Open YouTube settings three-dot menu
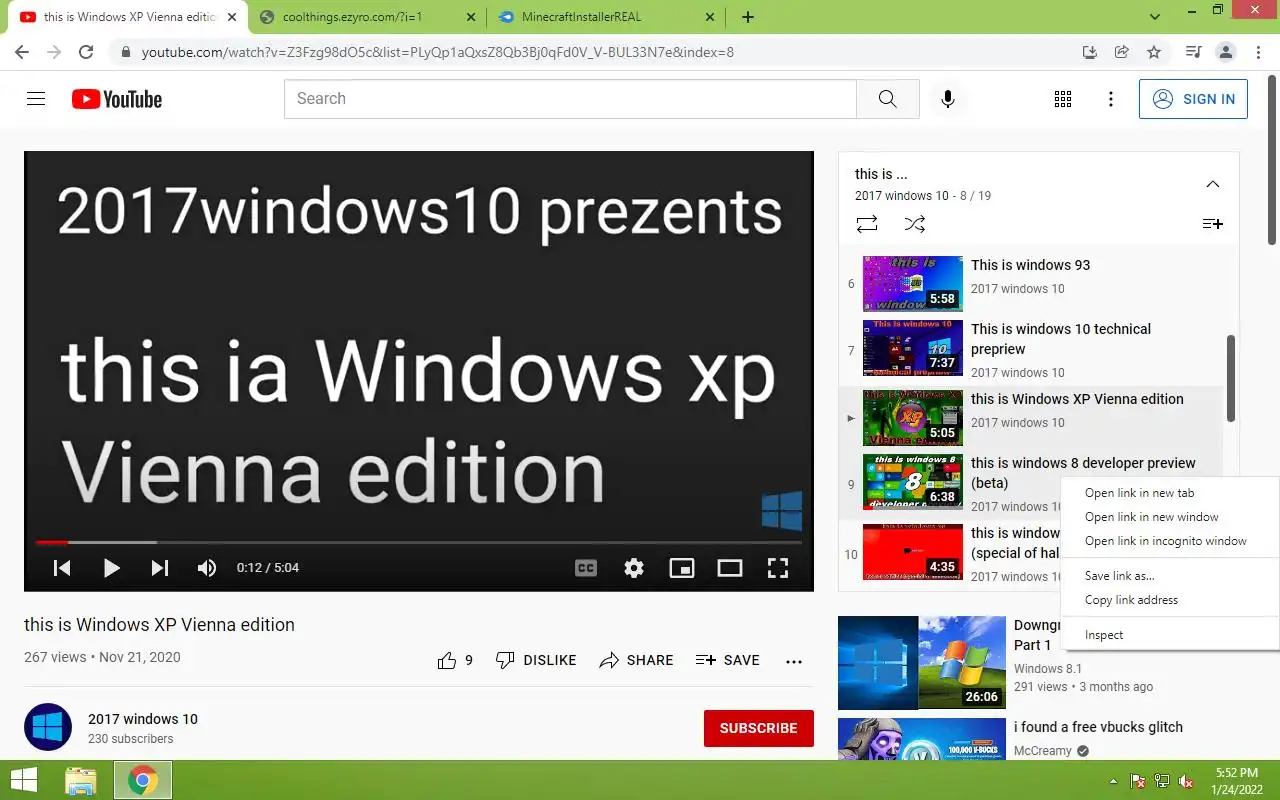 click(1111, 99)
